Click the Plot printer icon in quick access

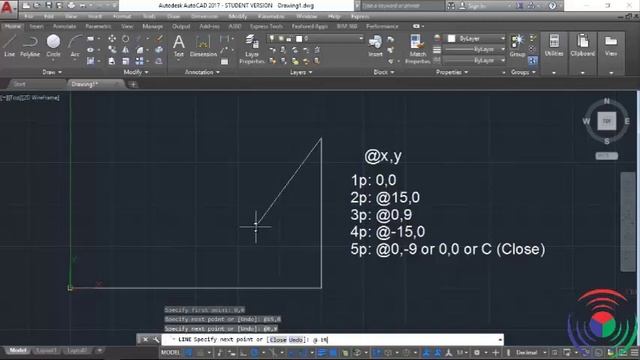tap(71, 5)
